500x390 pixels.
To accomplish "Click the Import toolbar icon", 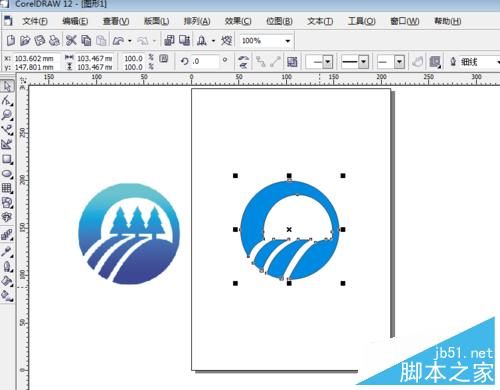I will pyautogui.click(x=169, y=41).
